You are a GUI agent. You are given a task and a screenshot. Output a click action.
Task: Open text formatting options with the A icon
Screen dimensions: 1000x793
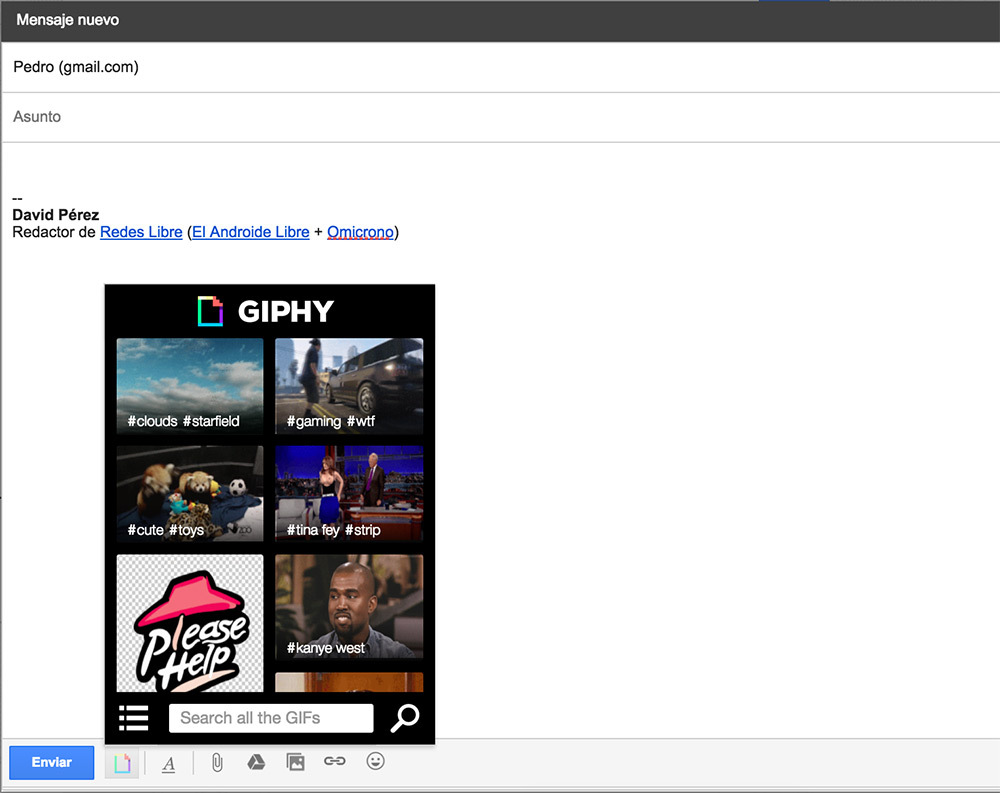pos(168,761)
